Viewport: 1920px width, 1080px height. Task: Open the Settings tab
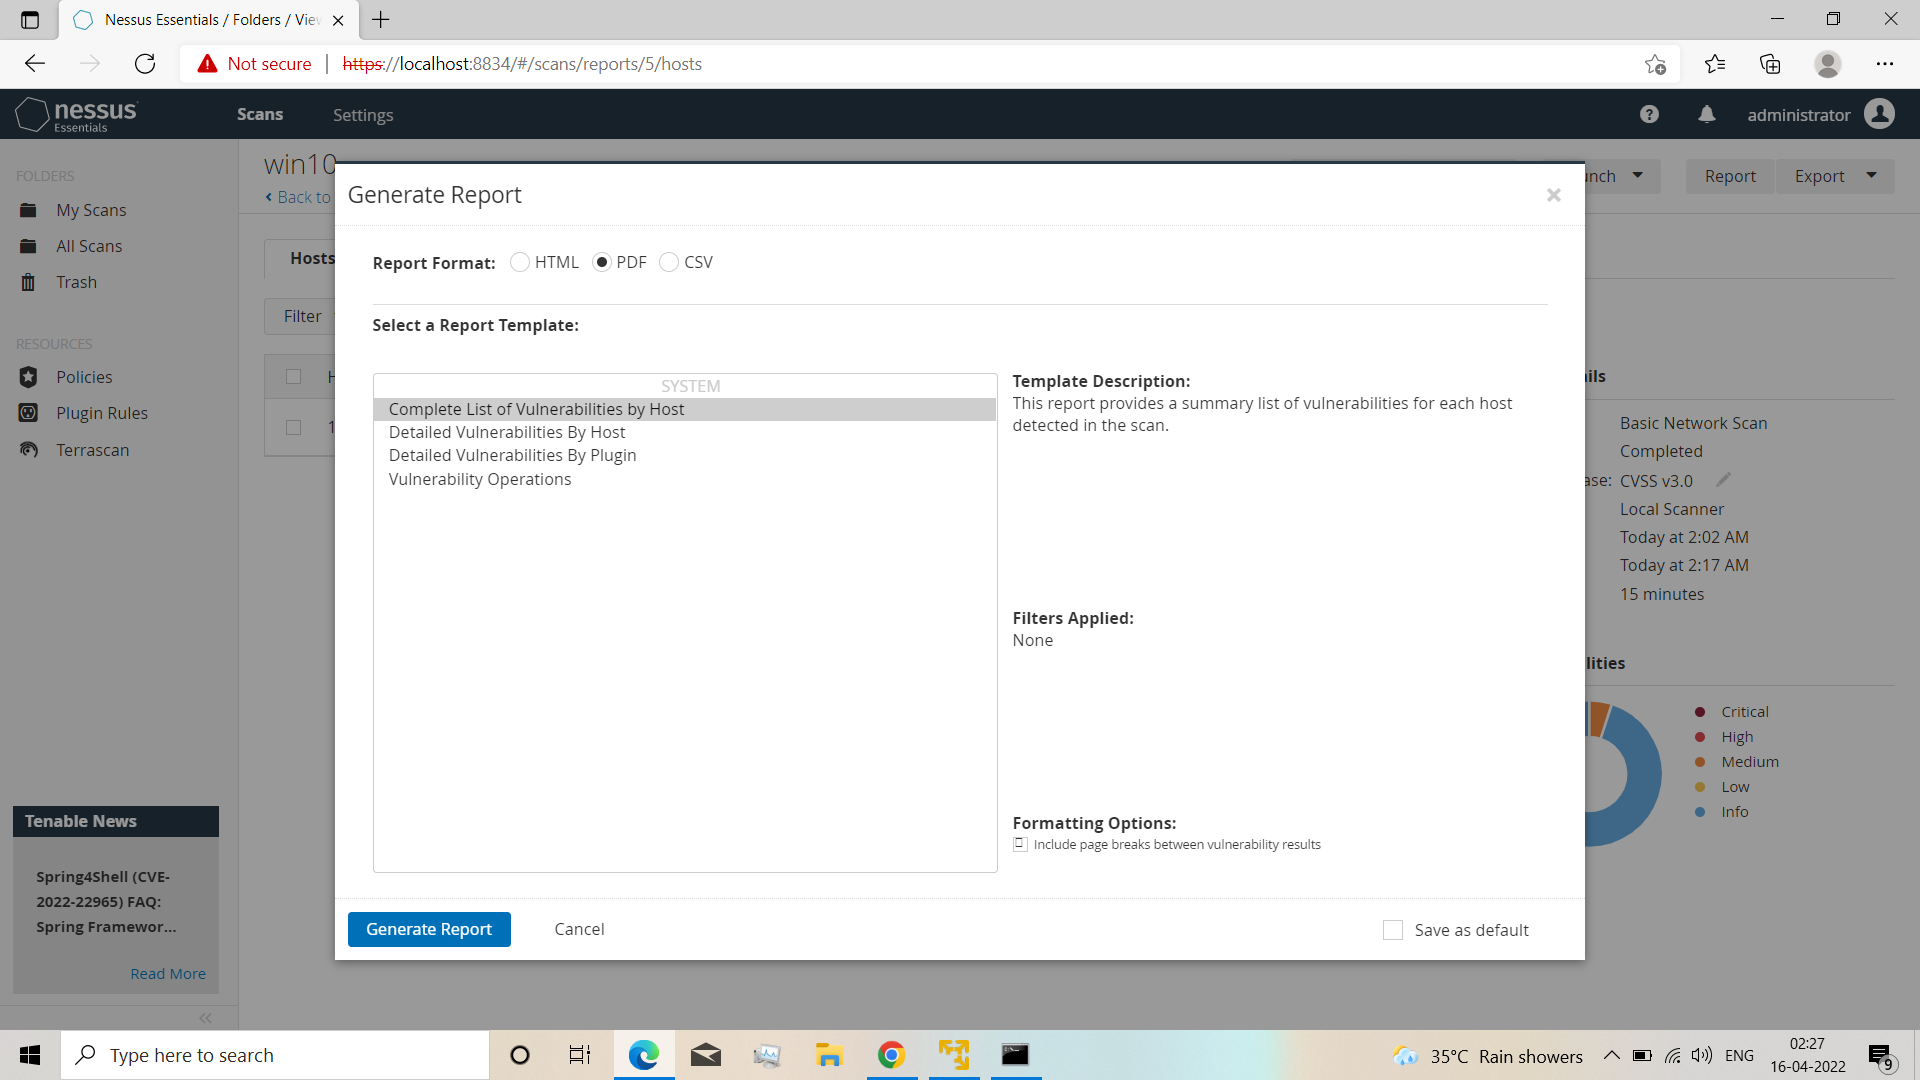coord(363,115)
